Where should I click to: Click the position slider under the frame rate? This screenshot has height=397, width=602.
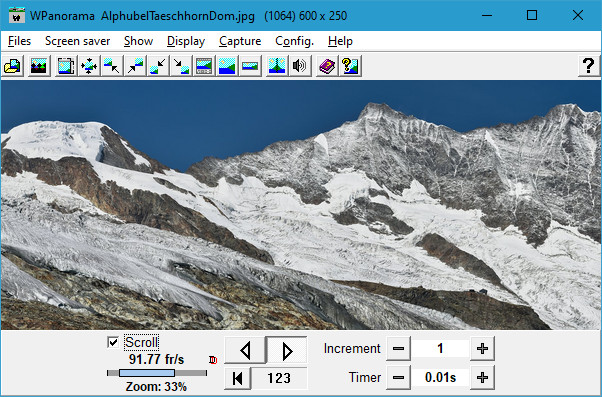157,373
